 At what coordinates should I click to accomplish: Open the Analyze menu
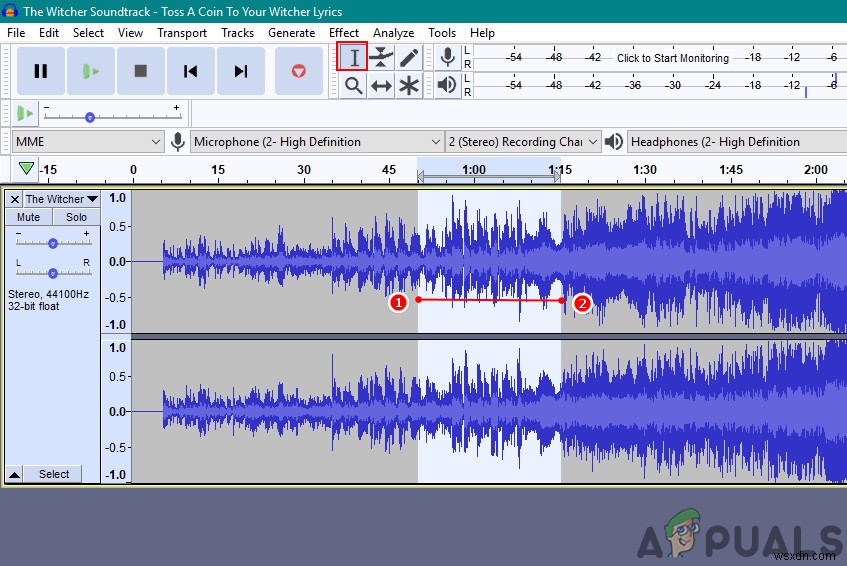393,33
